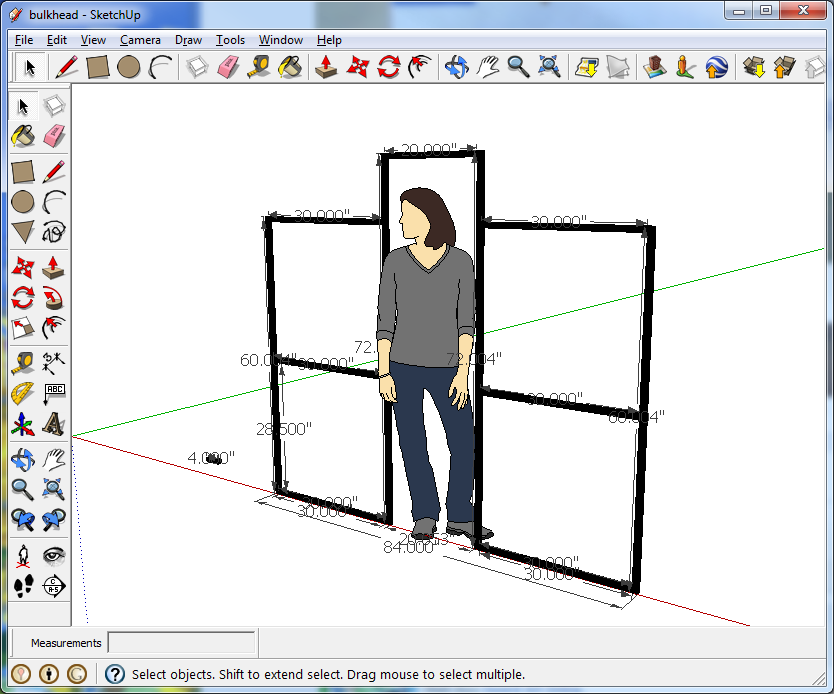Activate the 3D Text tool
This screenshot has height=694, width=834.
click(54, 425)
